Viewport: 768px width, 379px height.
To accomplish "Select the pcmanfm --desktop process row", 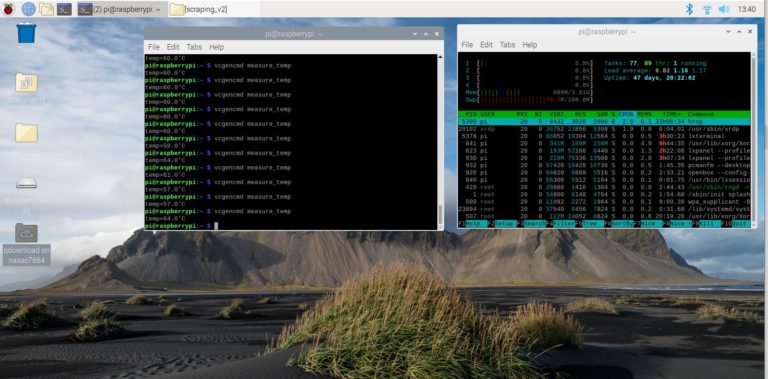I will tap(604, 165).
